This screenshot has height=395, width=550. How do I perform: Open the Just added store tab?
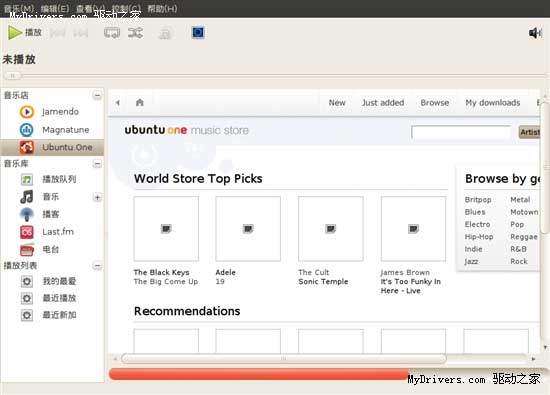(x=383, y=103)
